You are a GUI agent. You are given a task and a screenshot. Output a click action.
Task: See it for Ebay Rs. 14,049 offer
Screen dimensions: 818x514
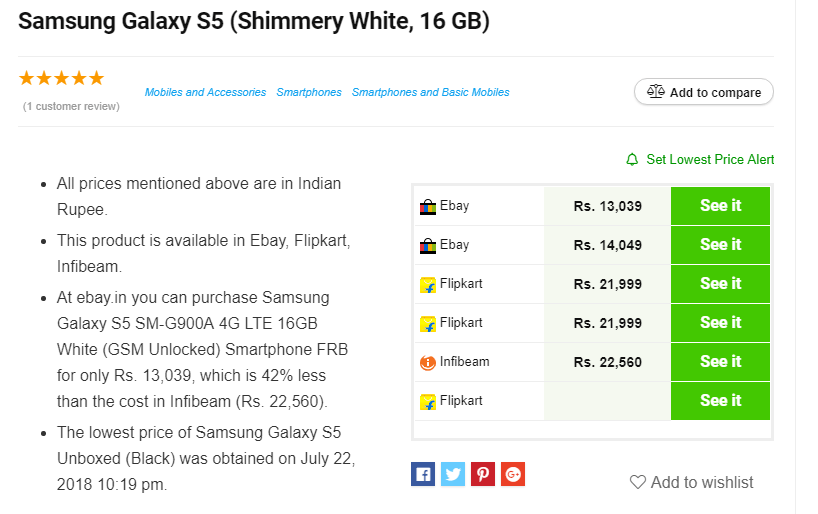click(x=720, y=245)
